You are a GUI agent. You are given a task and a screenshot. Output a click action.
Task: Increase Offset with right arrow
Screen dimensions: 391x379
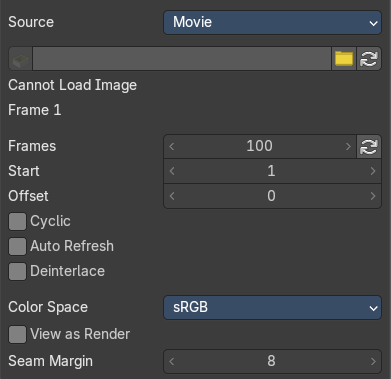[x=373, y=196]
